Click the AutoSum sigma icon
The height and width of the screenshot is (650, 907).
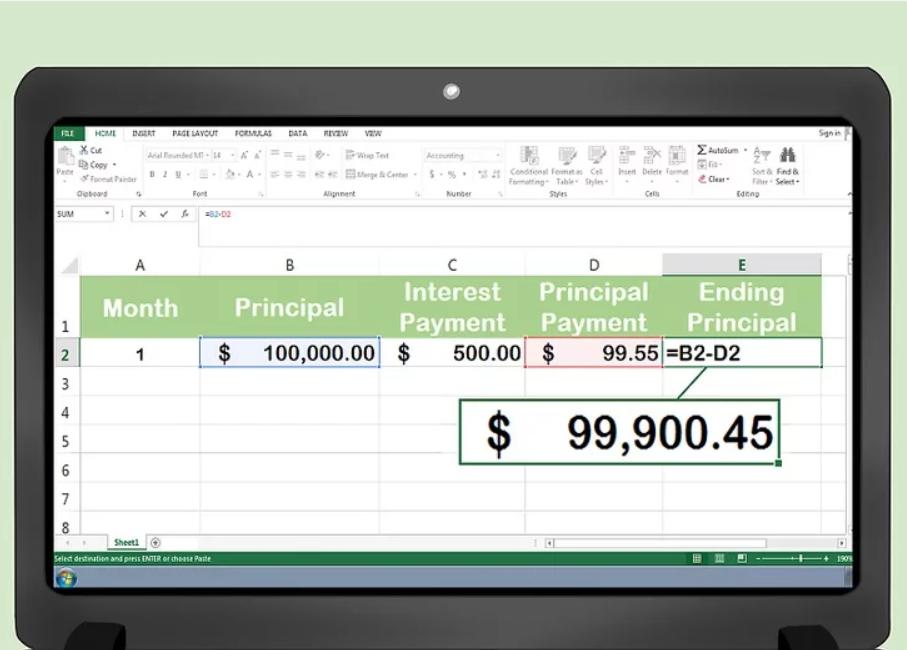pos(702,150)
